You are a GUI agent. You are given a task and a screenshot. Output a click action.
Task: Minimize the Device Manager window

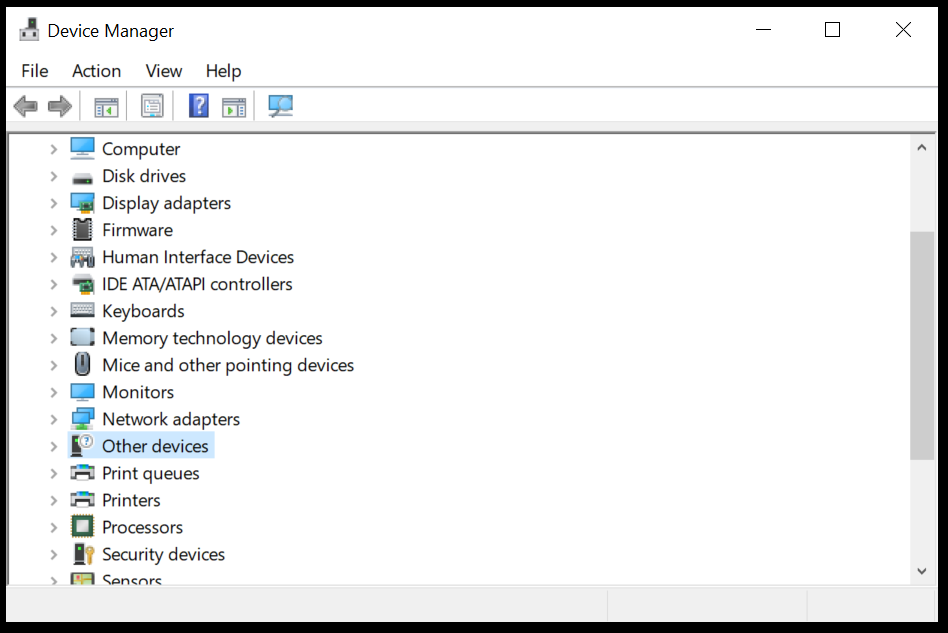coord(764,30)
